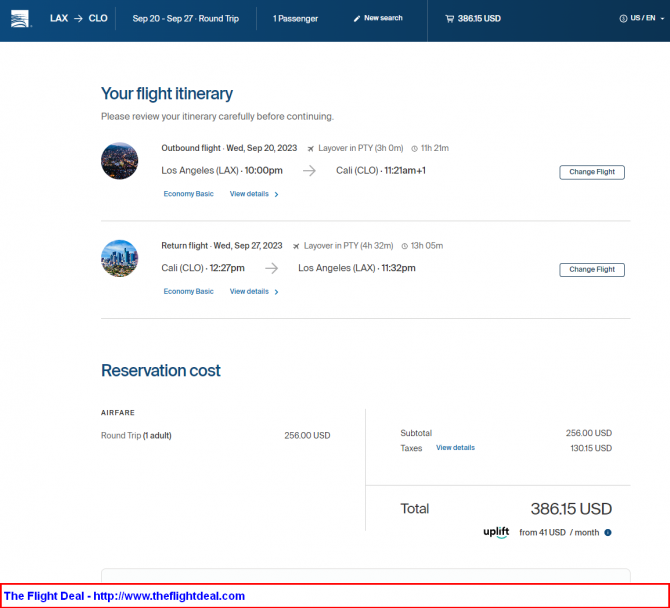Click 'from 41 USD / month' text
Viewport: 670px width, 608px height.
[x=559, y=532]
